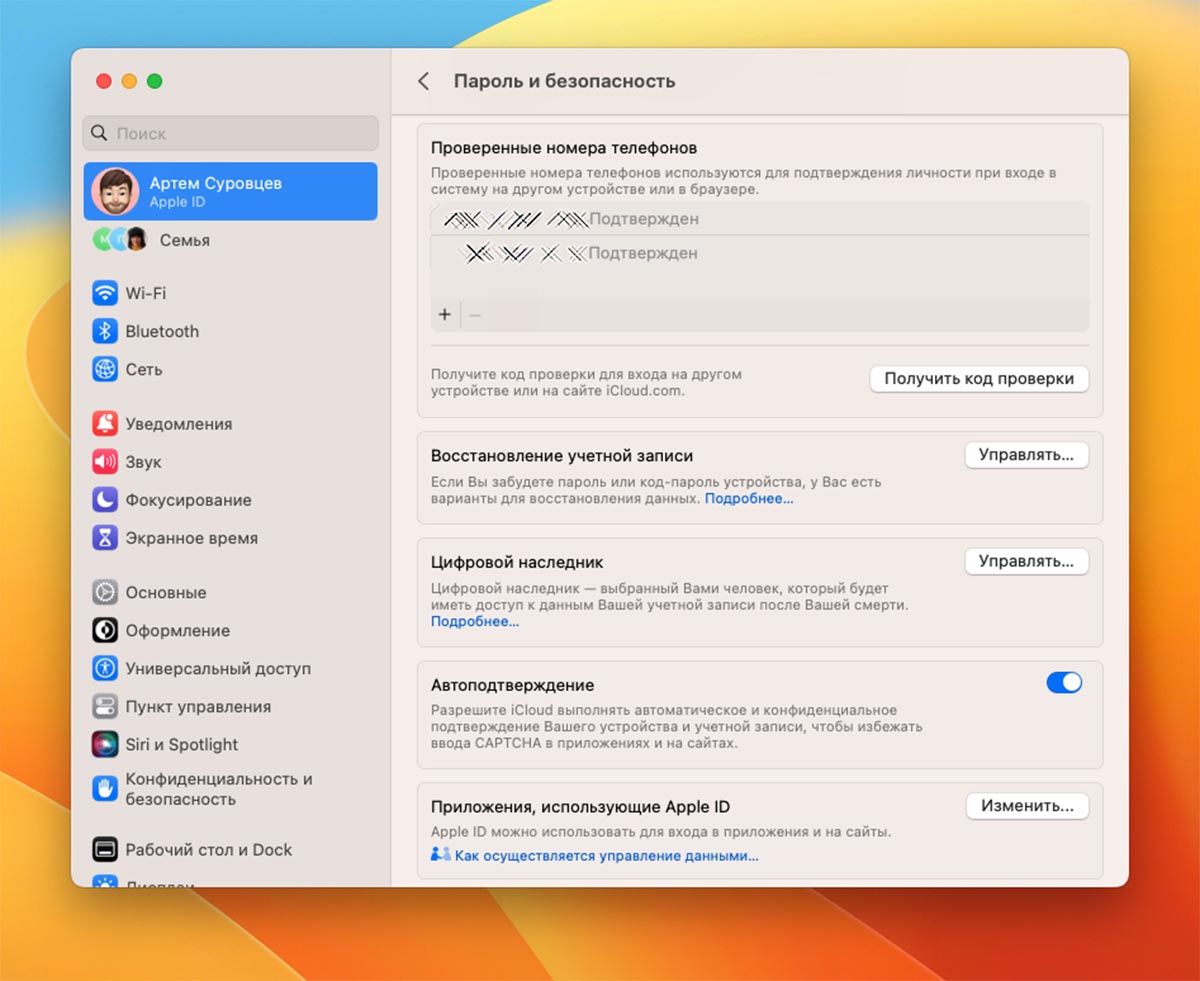Toggle Автоподтверждение switch off
This screenshot has height=981, width=1200.
[x=1064, y=682]
